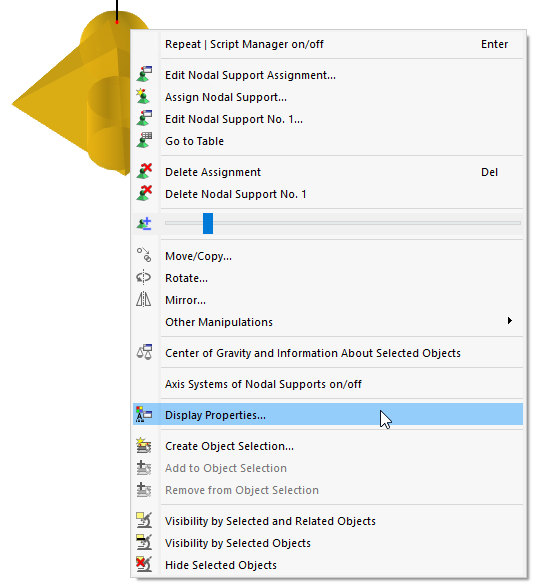Click the size slider track right of handle
The image size is (540, 588).
point(367,223)
